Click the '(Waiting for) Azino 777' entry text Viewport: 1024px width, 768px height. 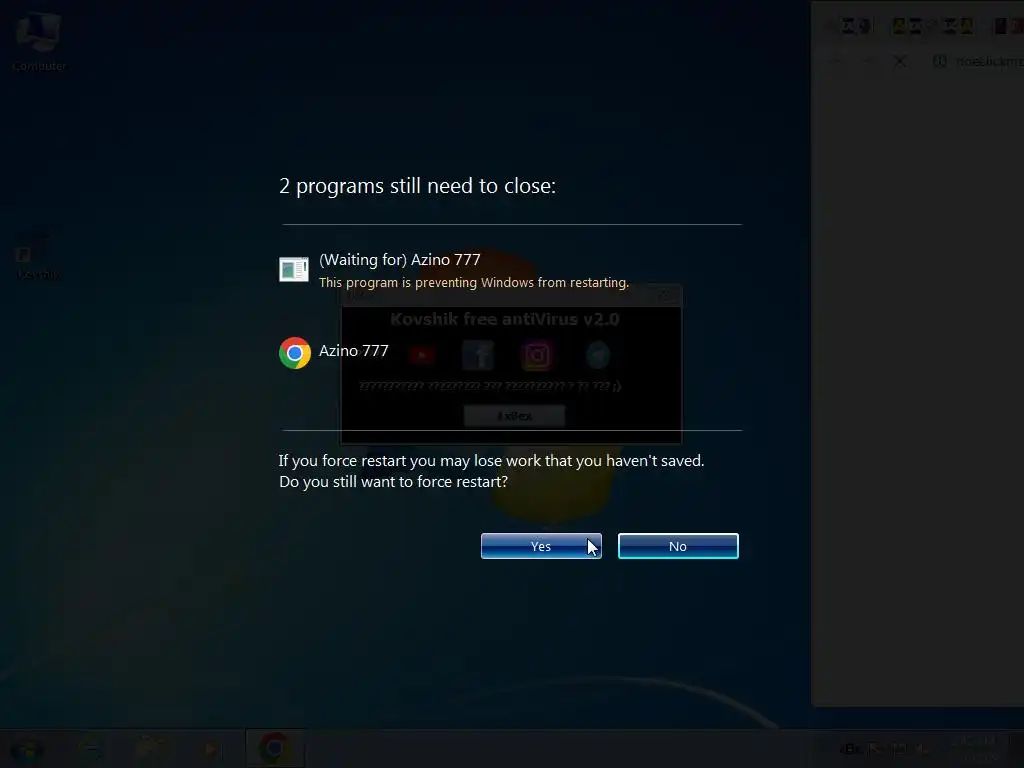[400, 260]
